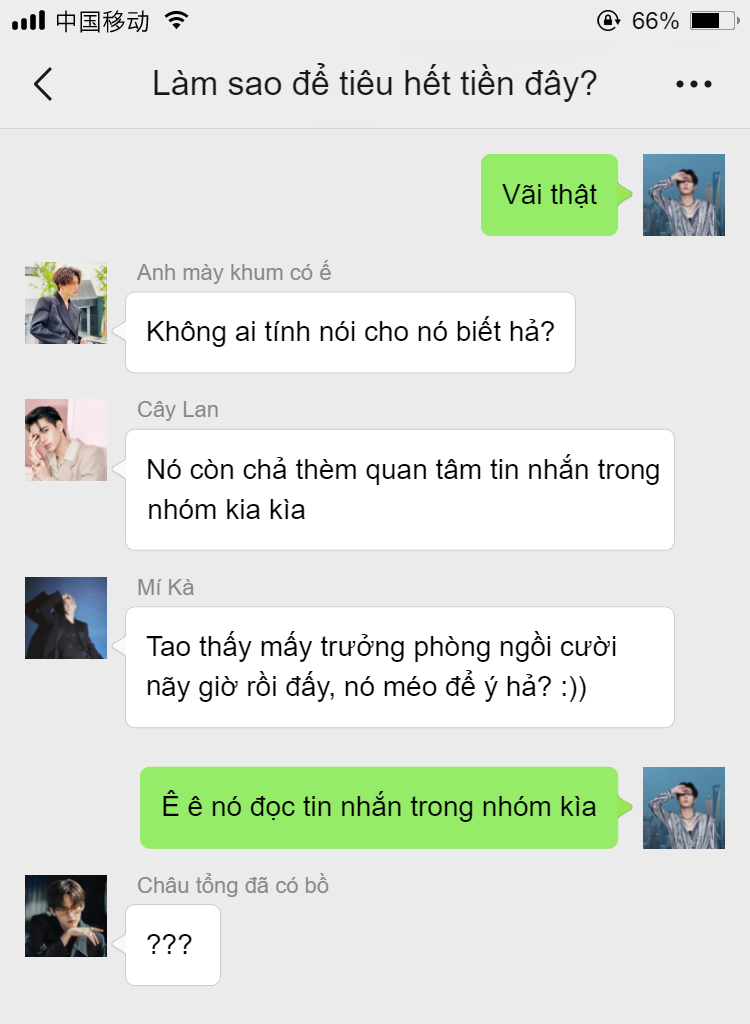Tap chat title Làm sao để tiêu hết tiền đây?
750x1024 pixels.
tap(374, 84)
